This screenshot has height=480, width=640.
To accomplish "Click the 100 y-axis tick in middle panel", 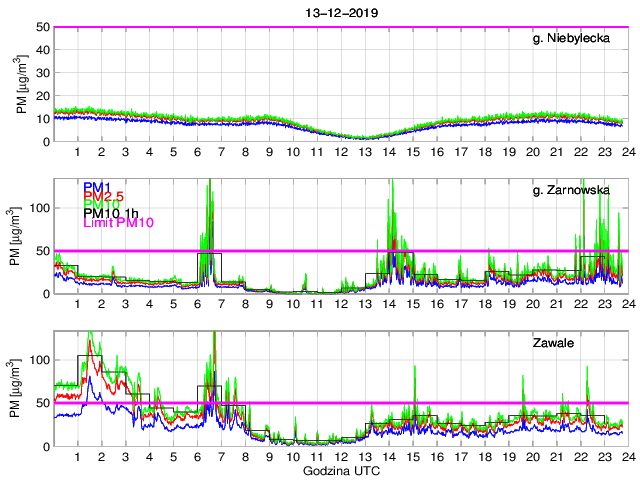I will (x=40, y=208).
